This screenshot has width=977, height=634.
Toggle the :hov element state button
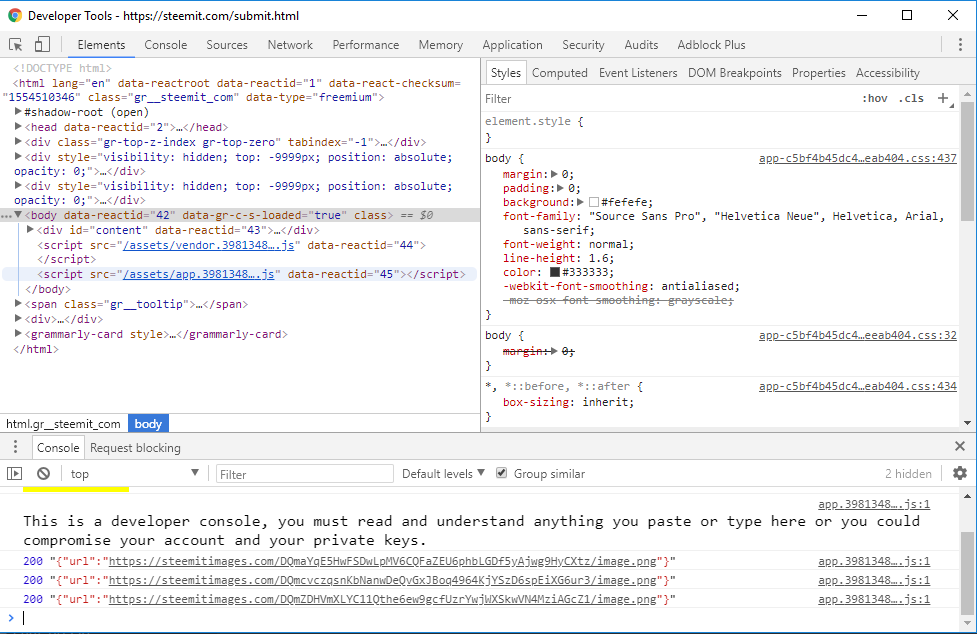click(875, 98)
